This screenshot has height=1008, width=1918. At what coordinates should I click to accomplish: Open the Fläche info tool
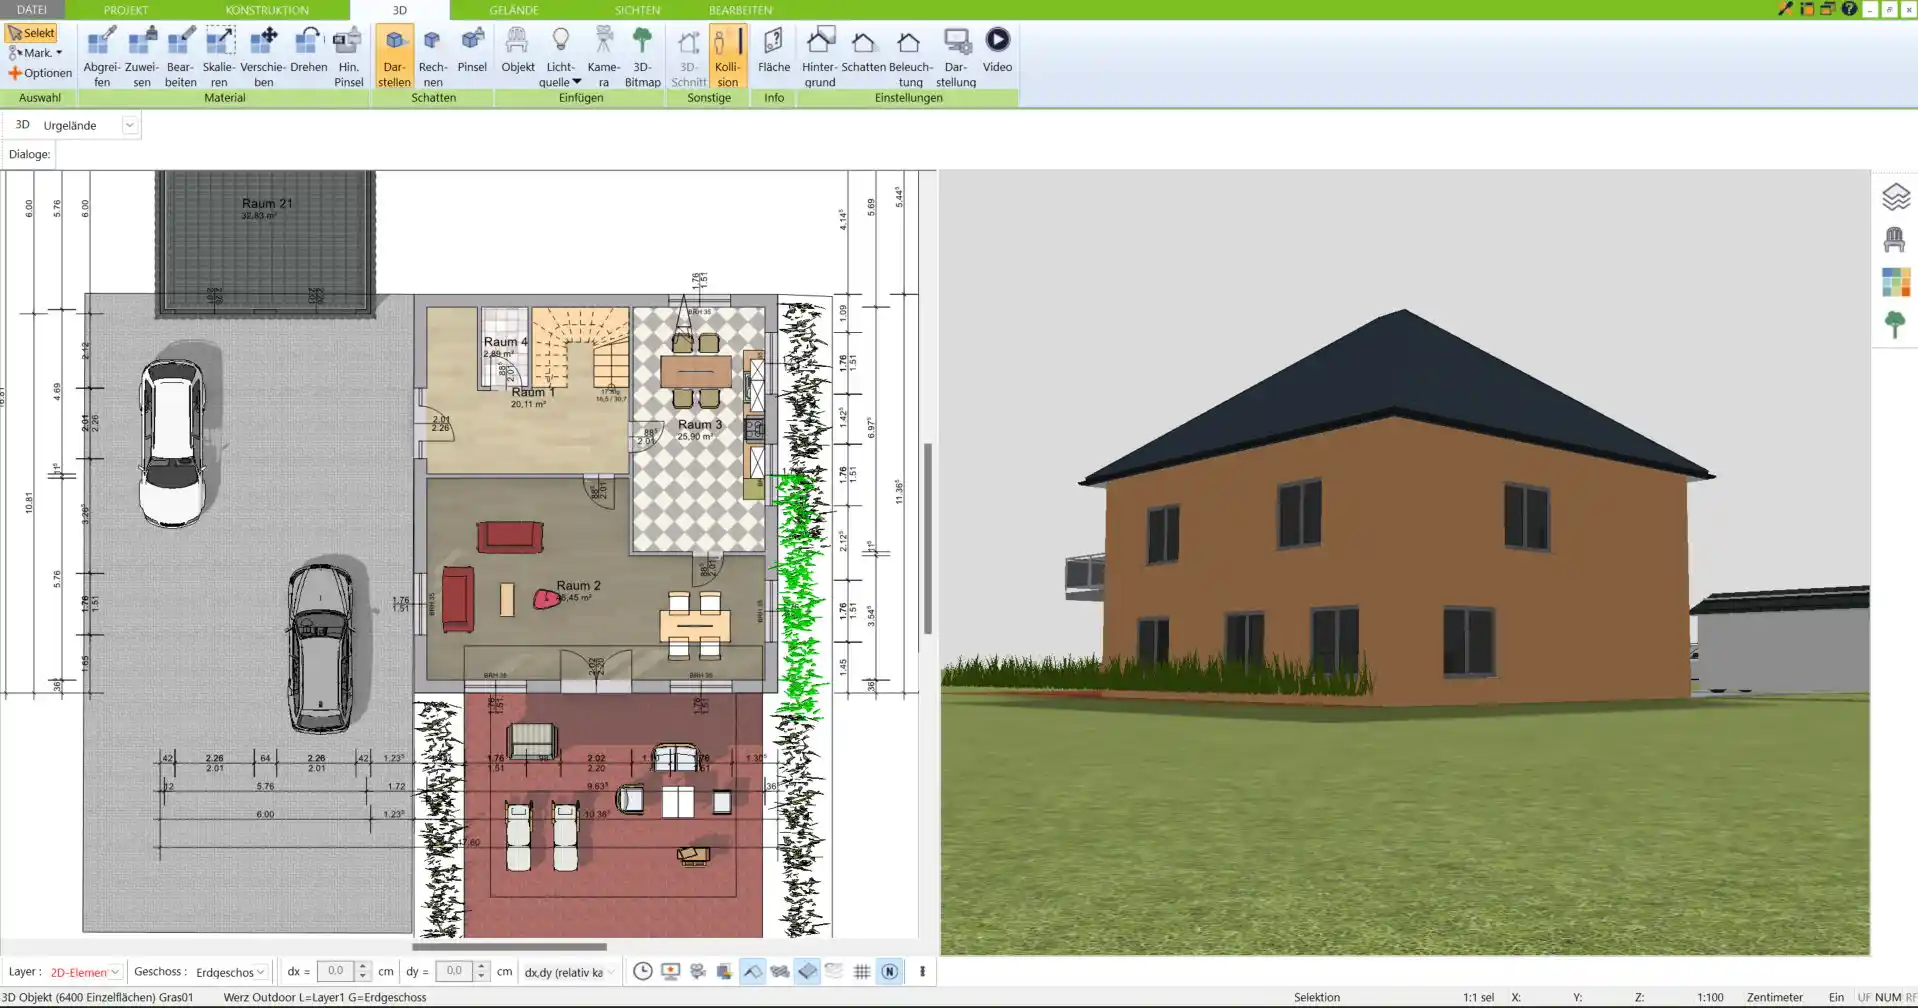(773, 50)
